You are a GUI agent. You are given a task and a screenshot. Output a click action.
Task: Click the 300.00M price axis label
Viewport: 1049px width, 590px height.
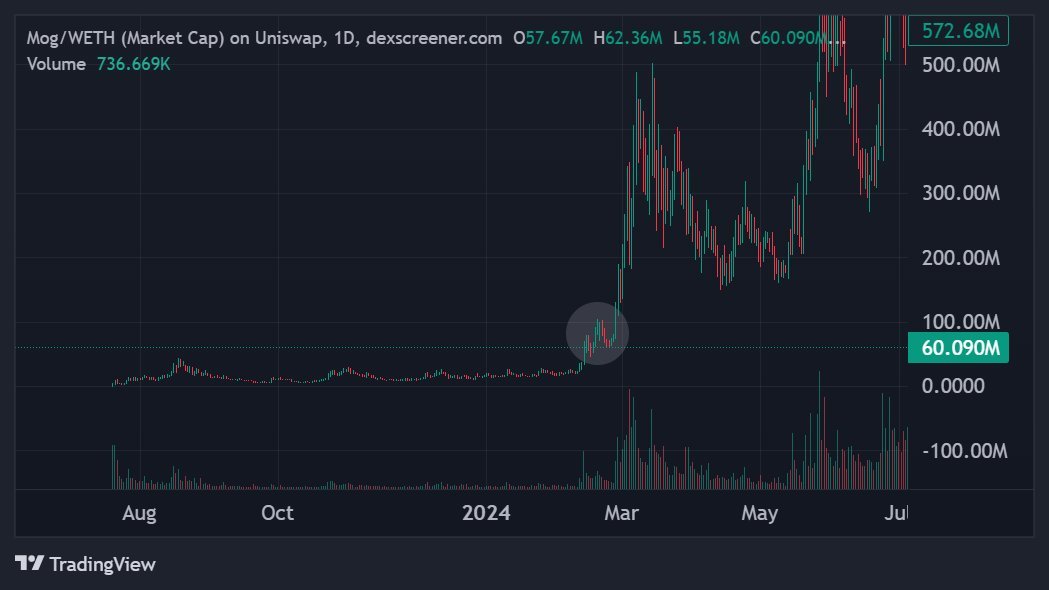coord(961,193)
